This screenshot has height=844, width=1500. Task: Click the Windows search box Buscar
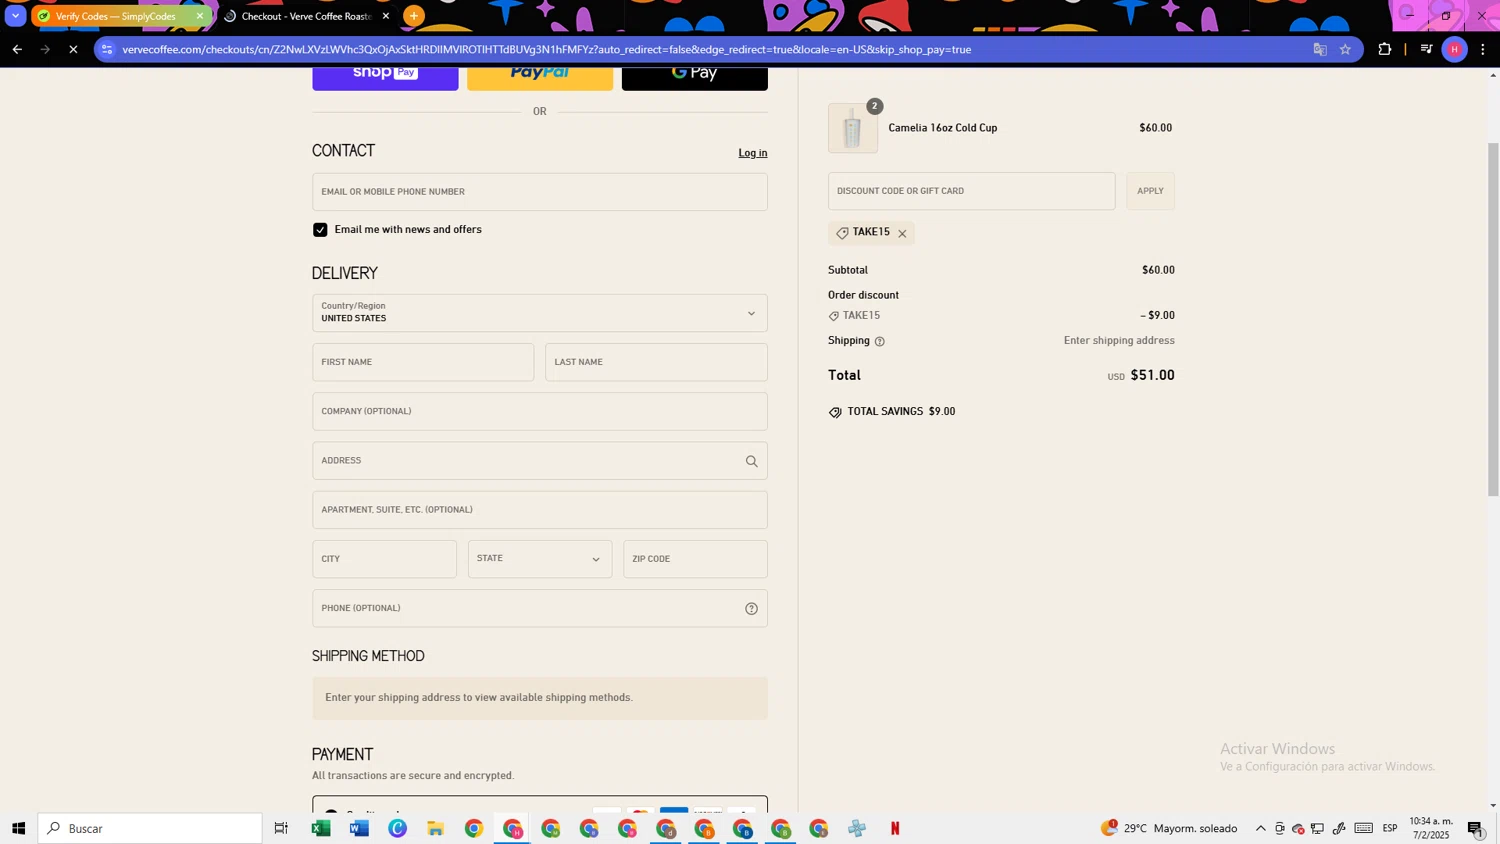coord(150,828)
